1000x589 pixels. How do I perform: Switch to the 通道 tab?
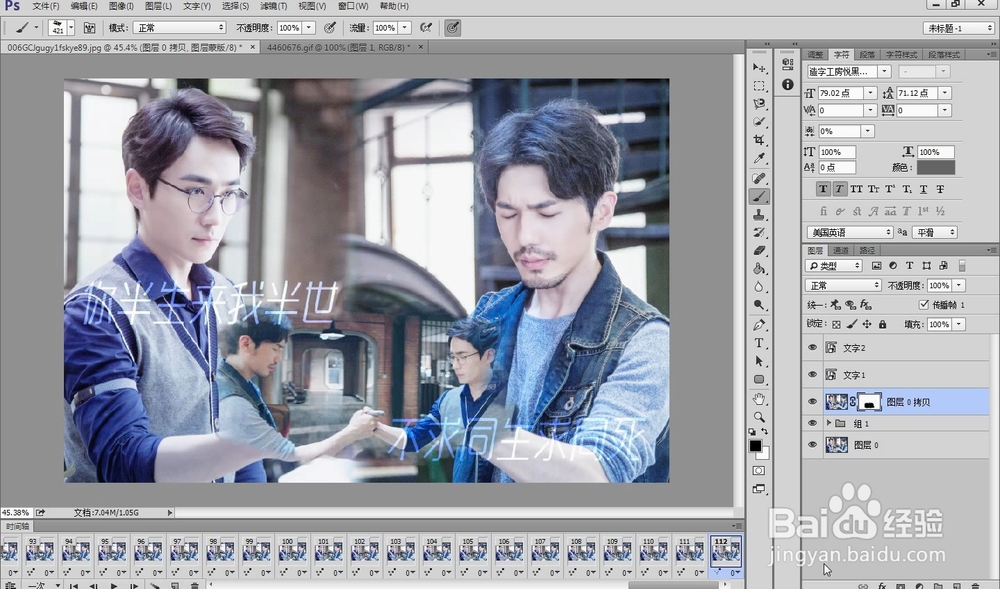tap(841, 251)
